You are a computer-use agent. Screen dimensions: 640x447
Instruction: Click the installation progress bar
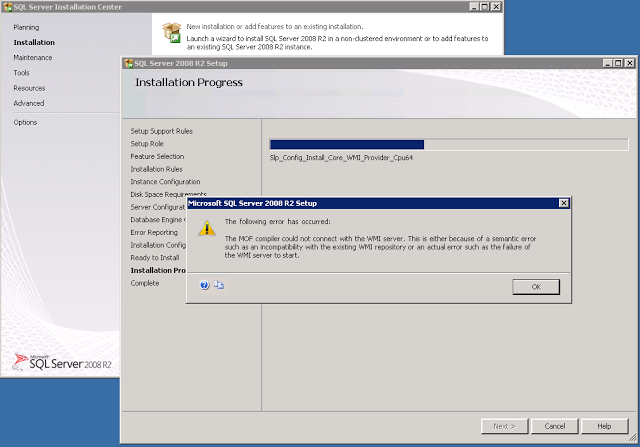[449, 145]
